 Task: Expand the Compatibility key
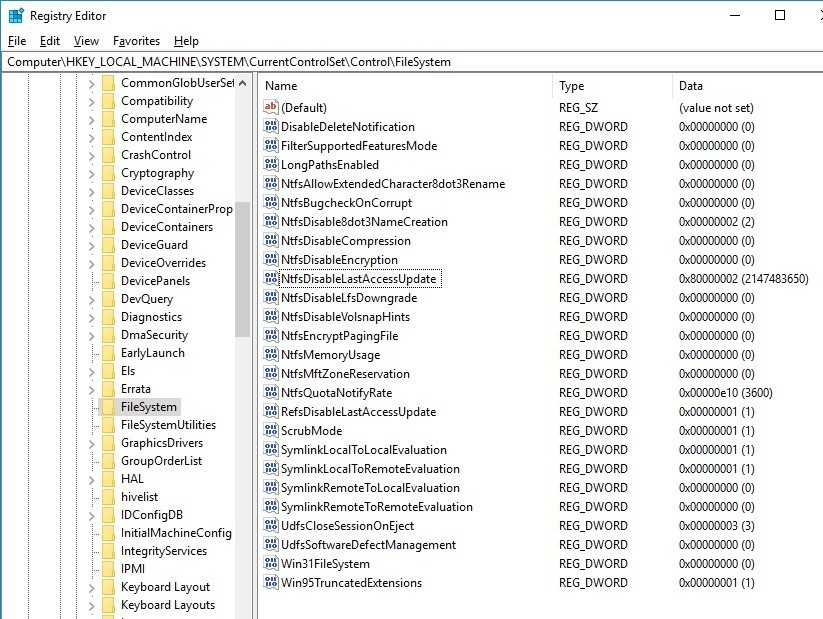click(91, 101)
